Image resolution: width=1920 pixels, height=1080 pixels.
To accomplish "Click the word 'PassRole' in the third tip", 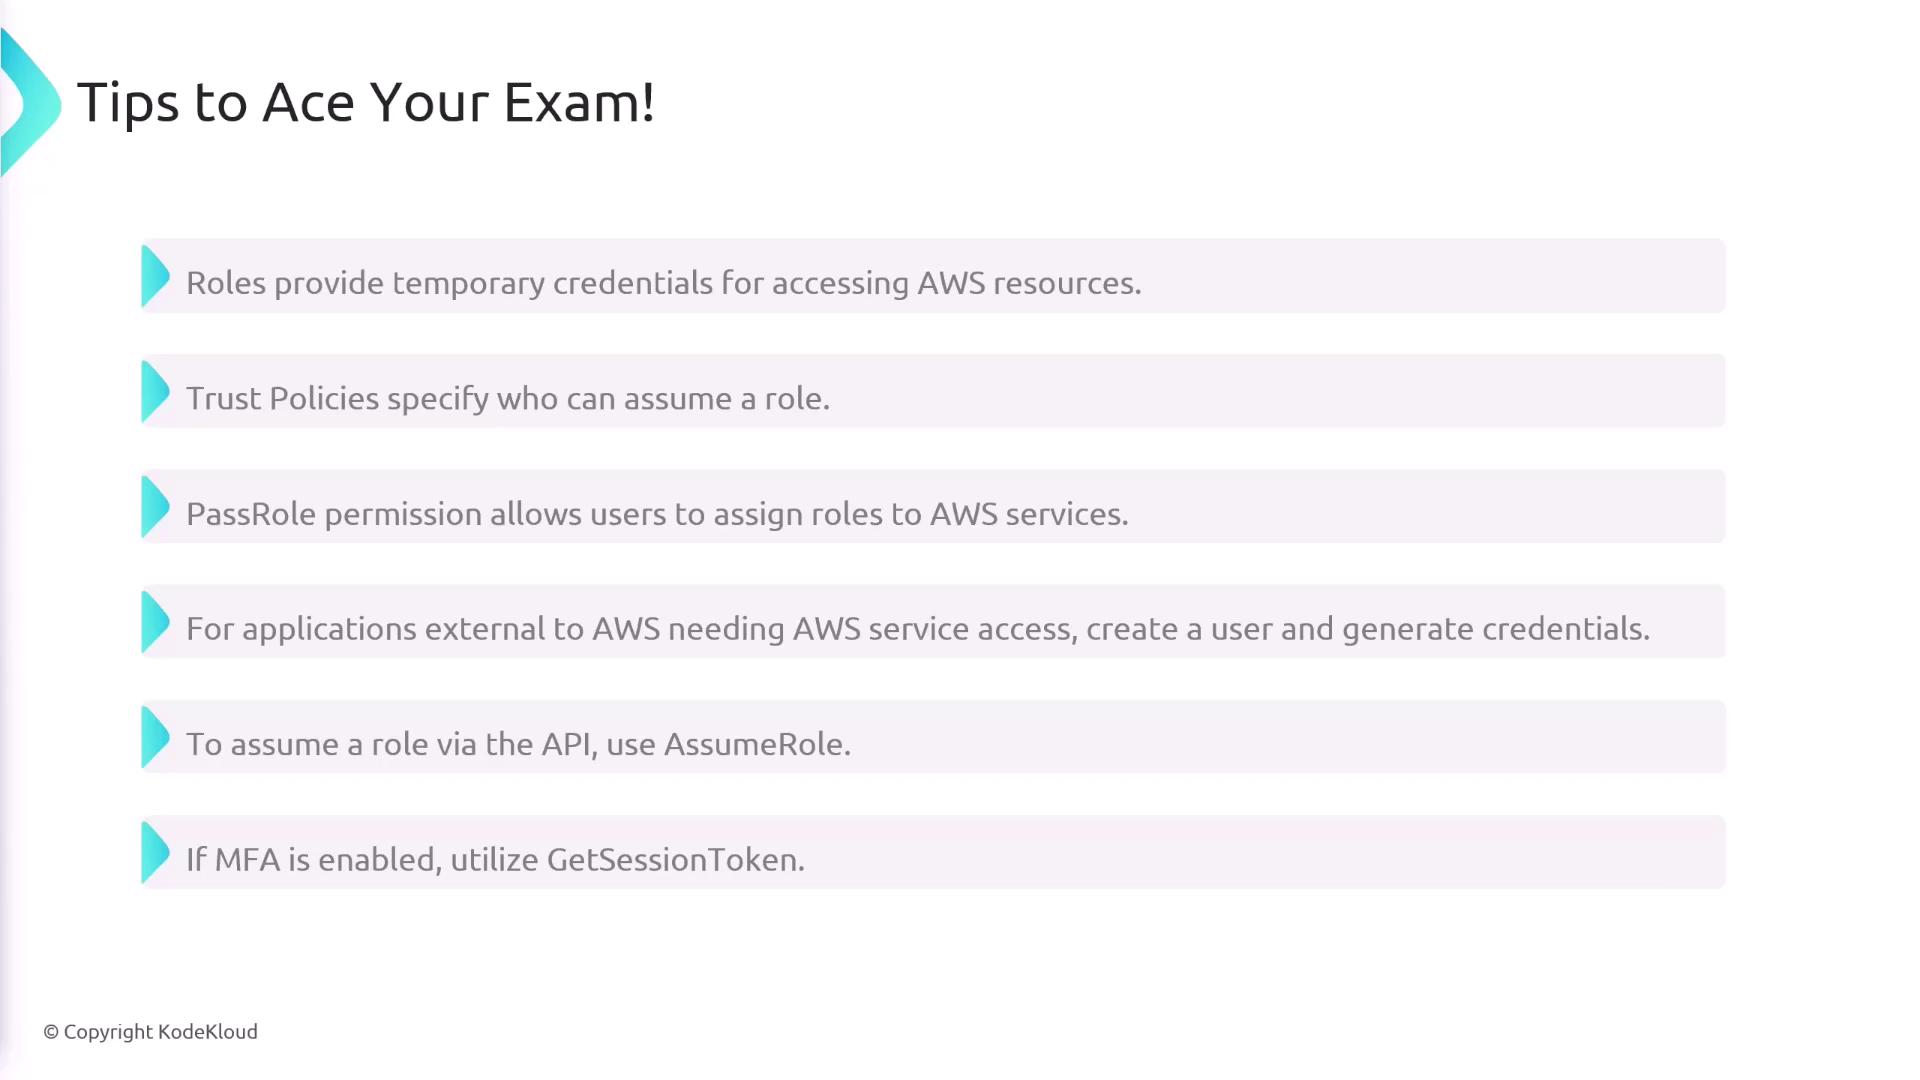I will (251, 514).
